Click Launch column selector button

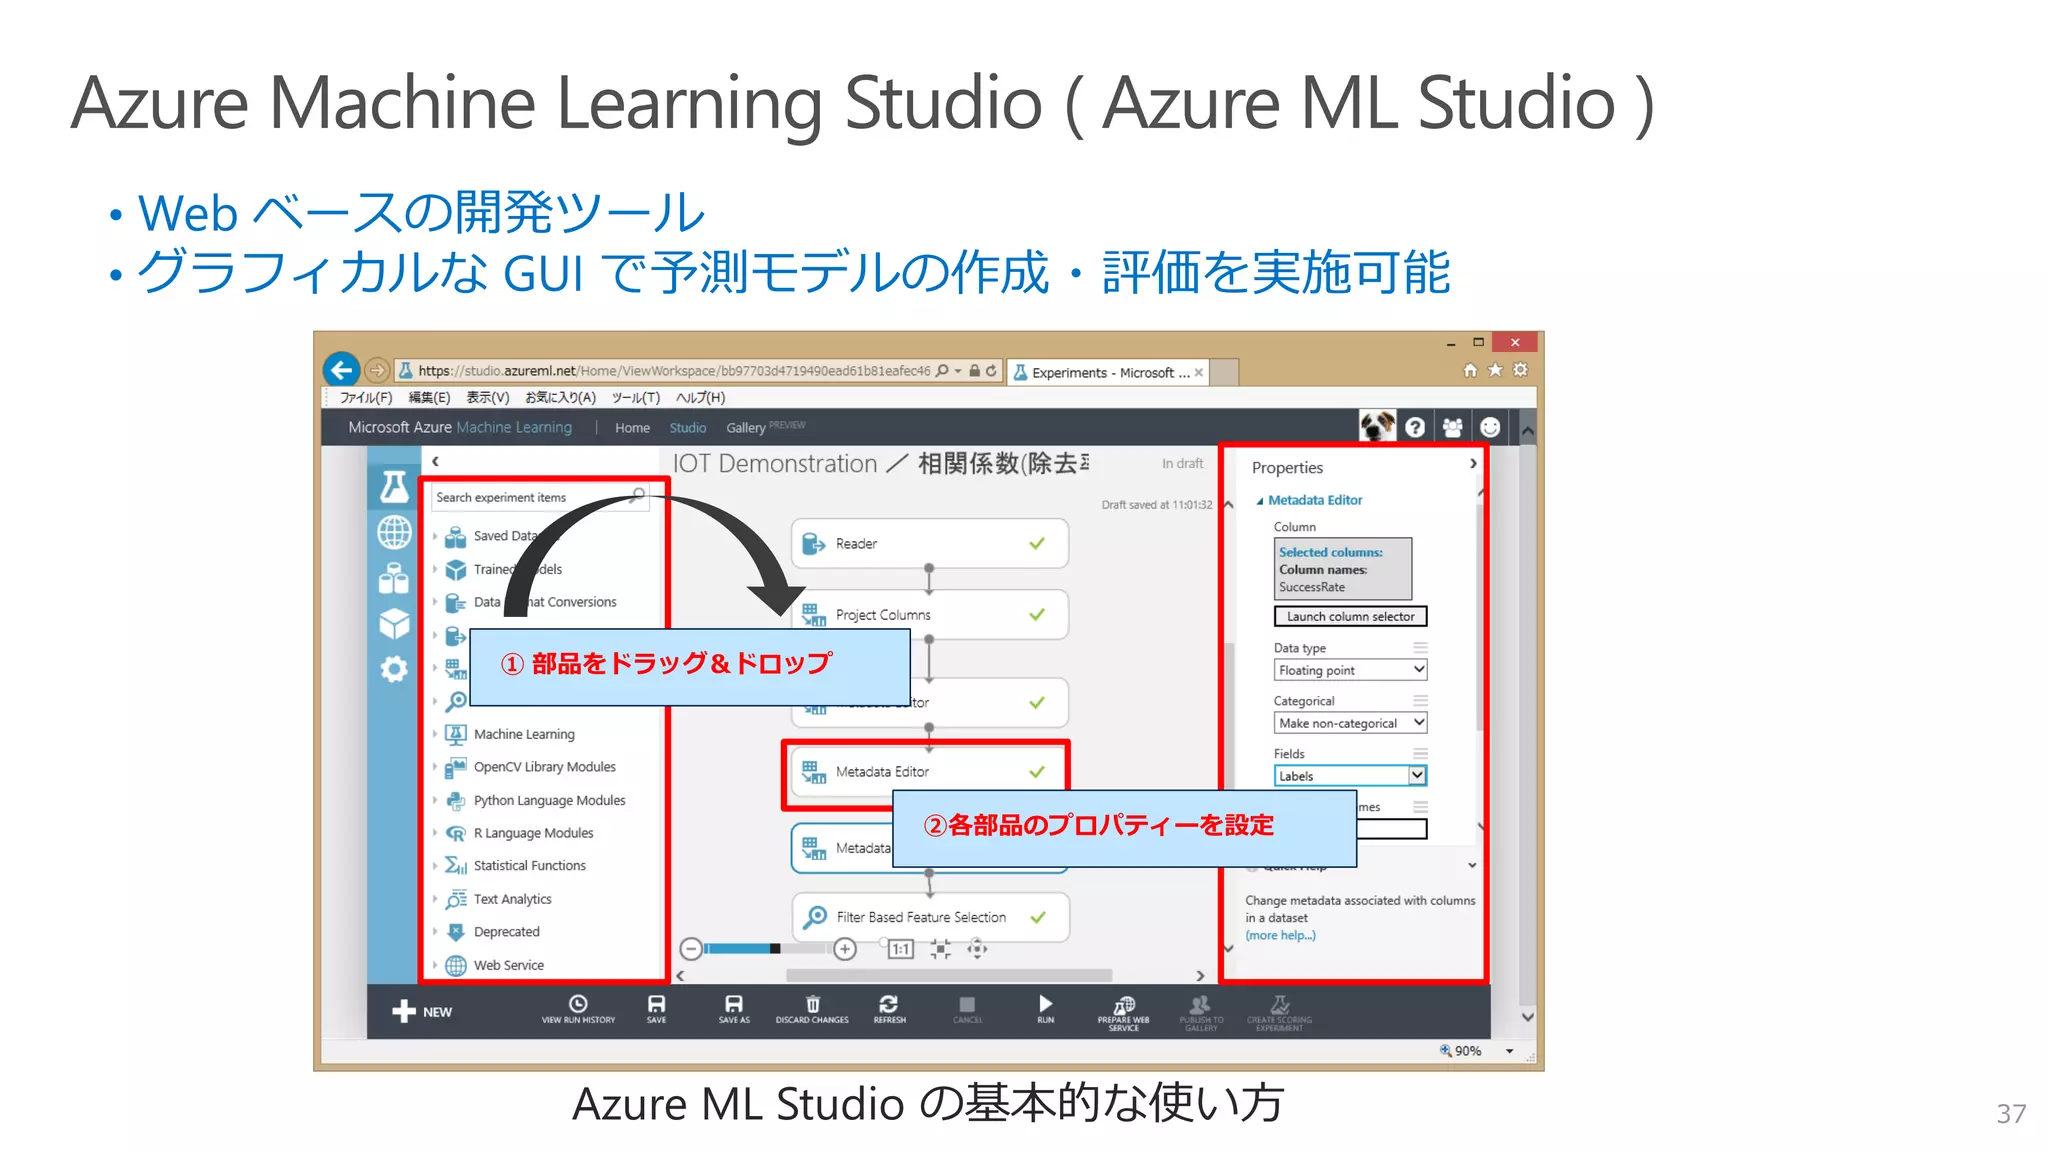click(x=1350, y=617)
